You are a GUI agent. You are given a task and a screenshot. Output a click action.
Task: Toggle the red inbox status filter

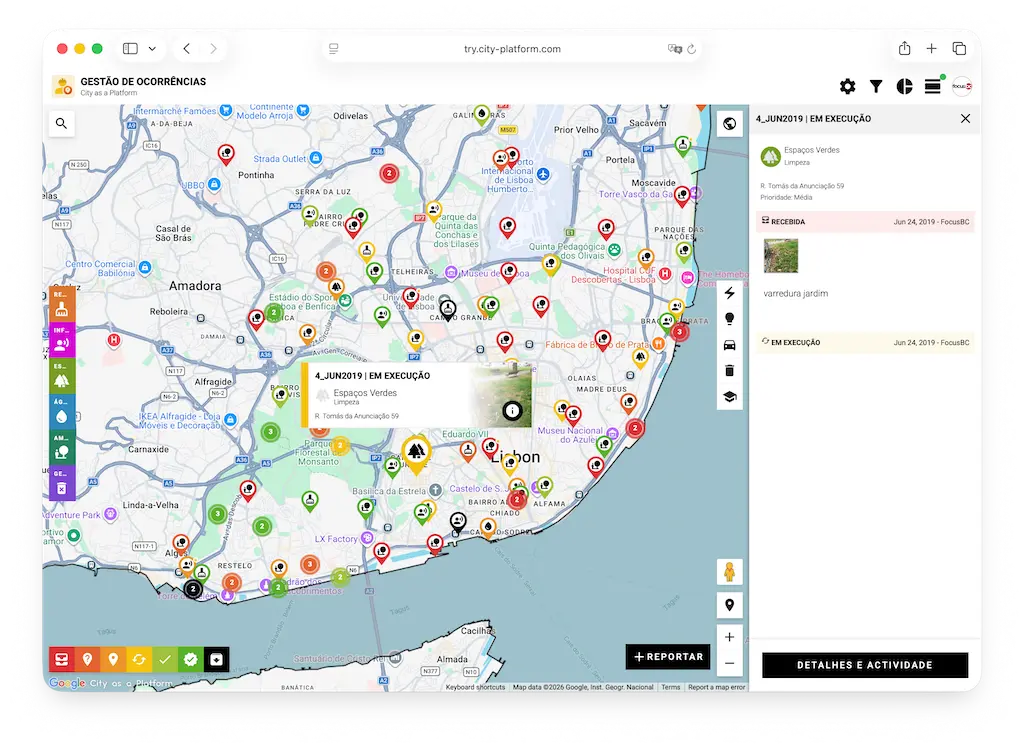[x=62, y=659]
